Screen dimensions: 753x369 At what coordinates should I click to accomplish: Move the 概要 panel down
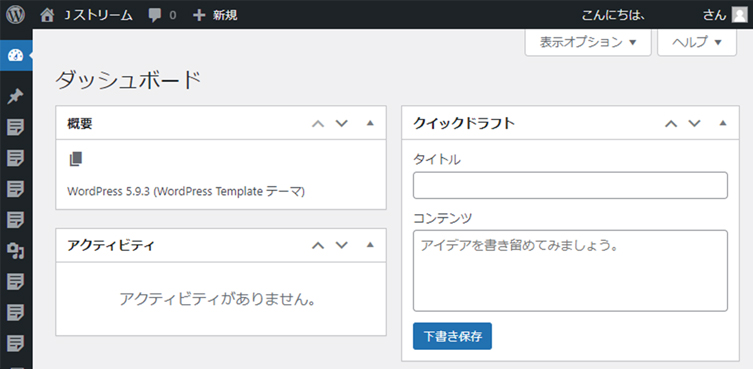click(x=341, y=123)
